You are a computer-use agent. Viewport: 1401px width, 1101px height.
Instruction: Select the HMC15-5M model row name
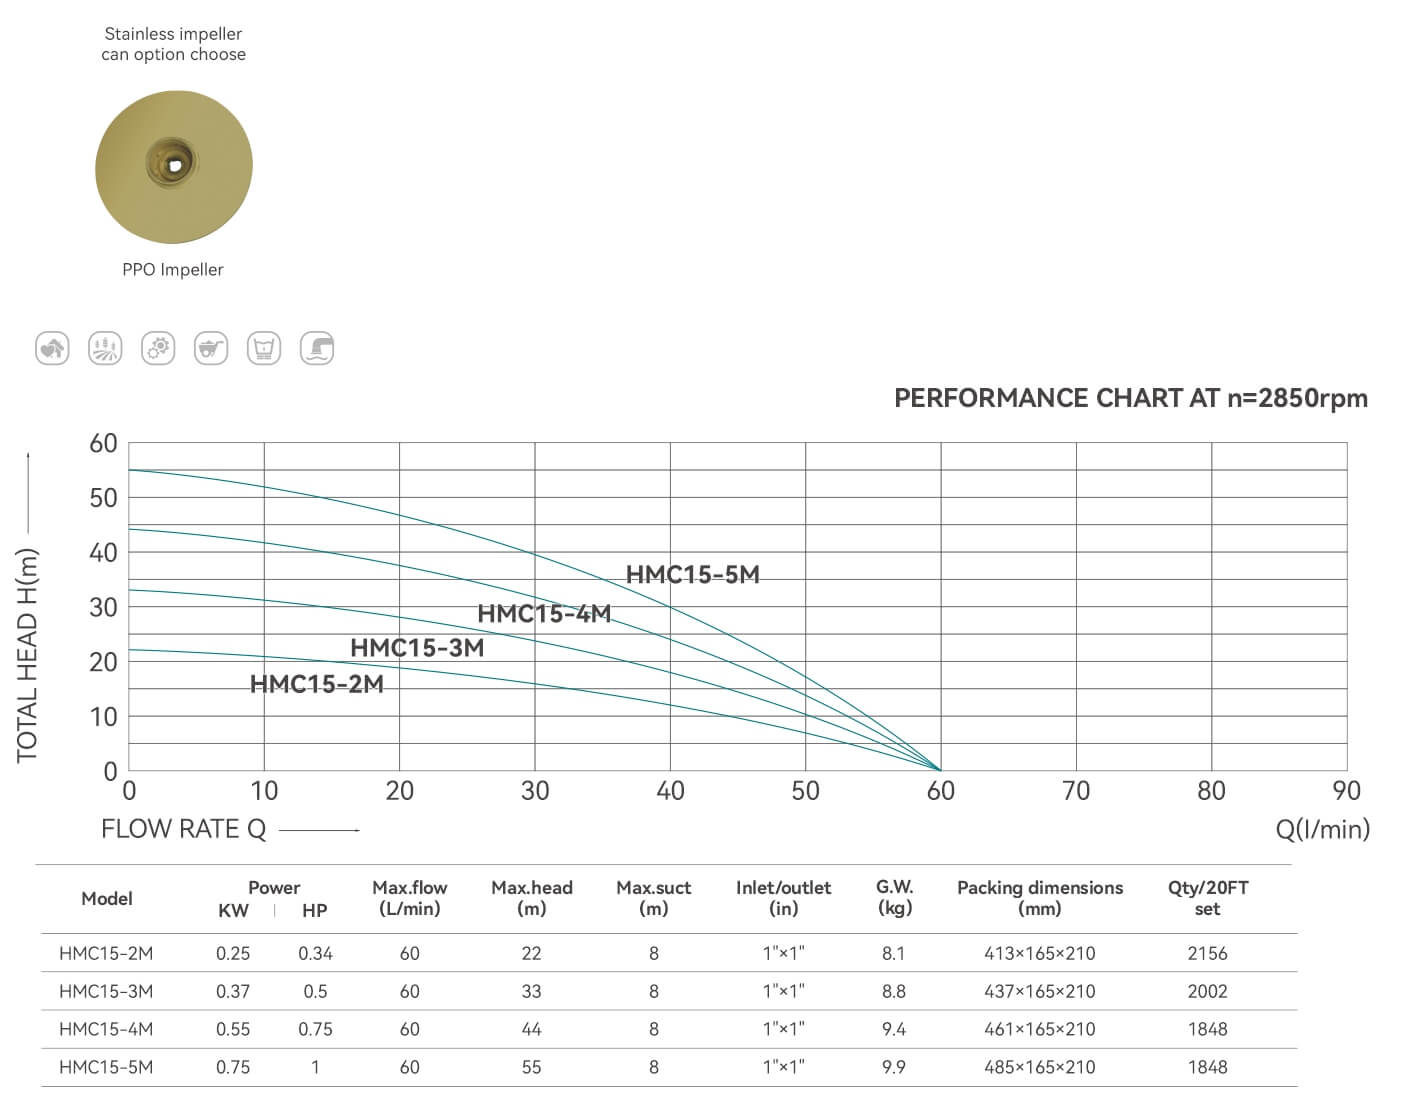pos(106,1067)
